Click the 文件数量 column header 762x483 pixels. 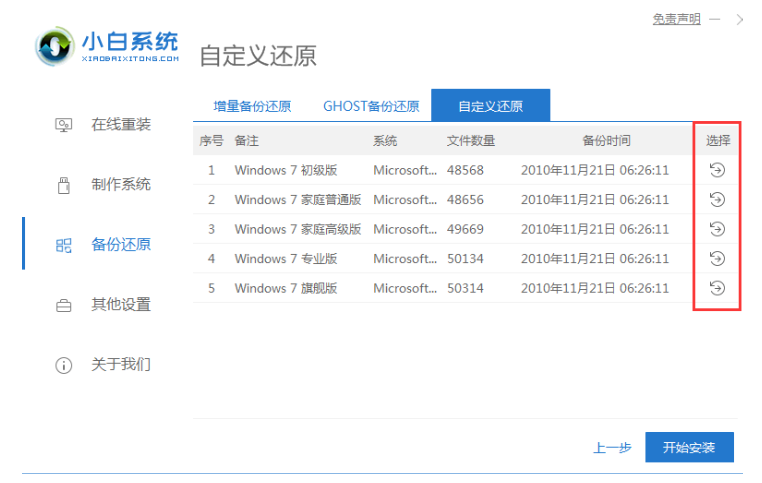point(471,140)
